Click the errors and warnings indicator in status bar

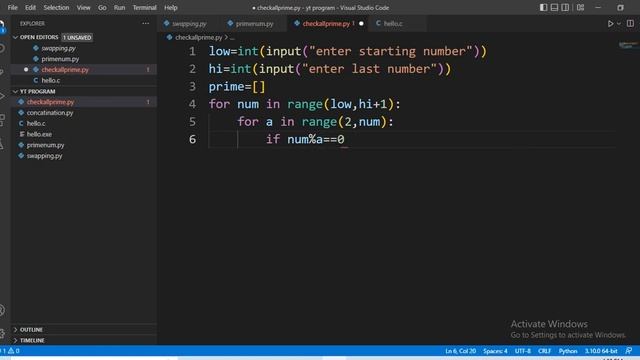click(x=10, y=351)
